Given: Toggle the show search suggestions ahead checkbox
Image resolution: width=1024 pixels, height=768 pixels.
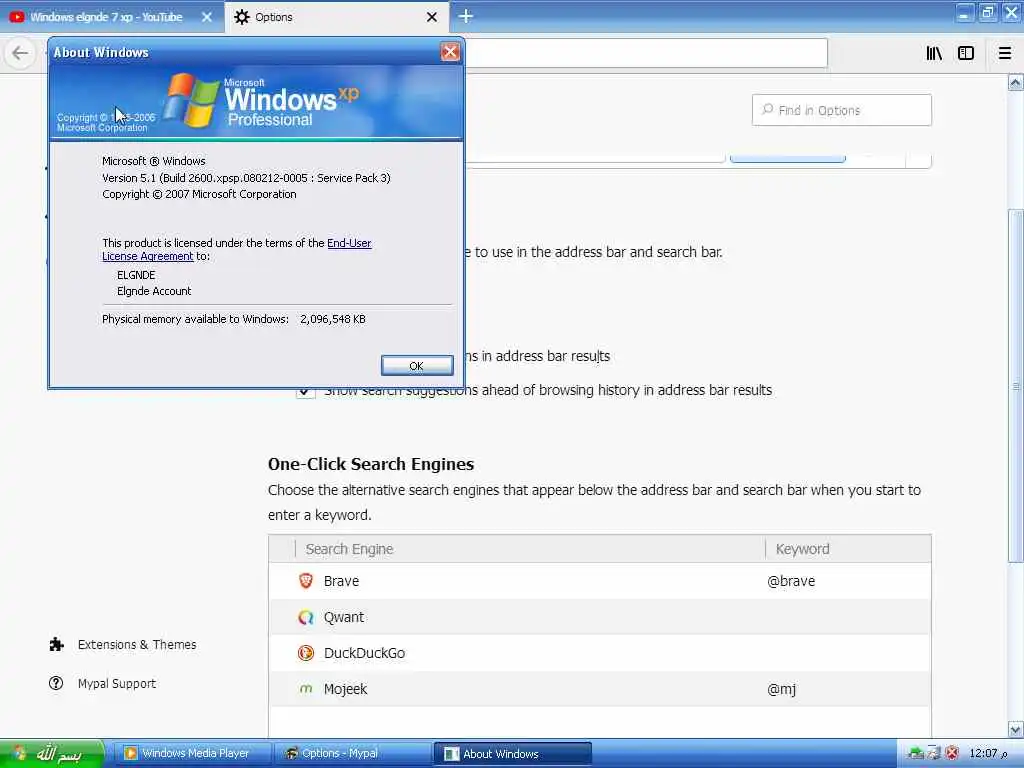Looking at the screenshot, I should 305,391.
